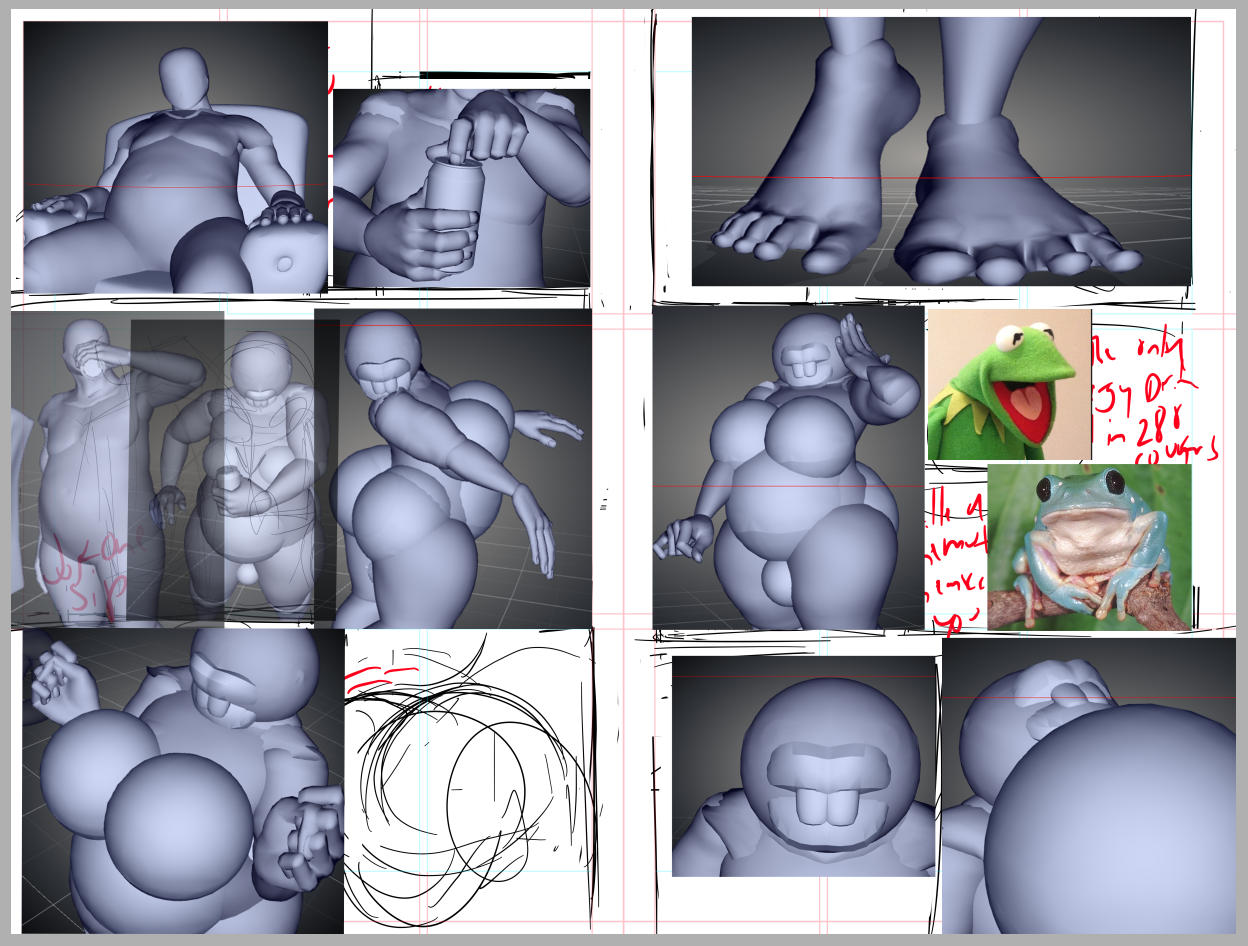Image resolution: width=1248 pixels, height=946 pixels.
Task: Select the translucent figure drinking from a can
Action: [x=117, y=468]
